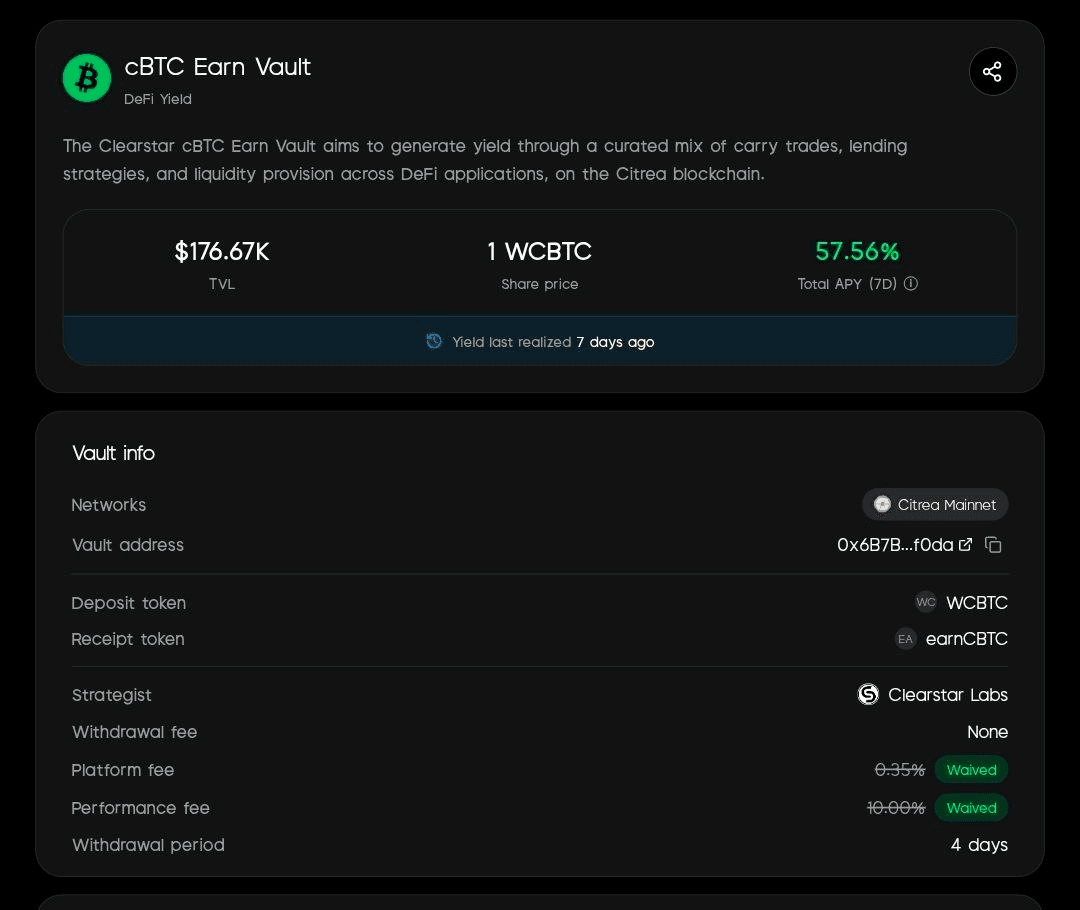Click the cBTC Earn Vault title
1080x910 pixels.
click(x=218, y=67)
